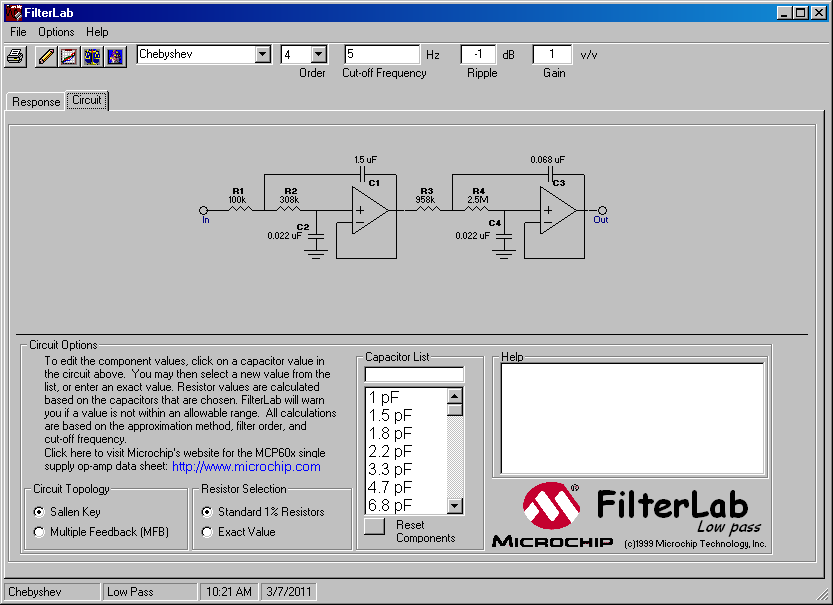This screenshot has height=605, width=833.
Task: Click the Reset Components button
Action: tap(375, 526)
